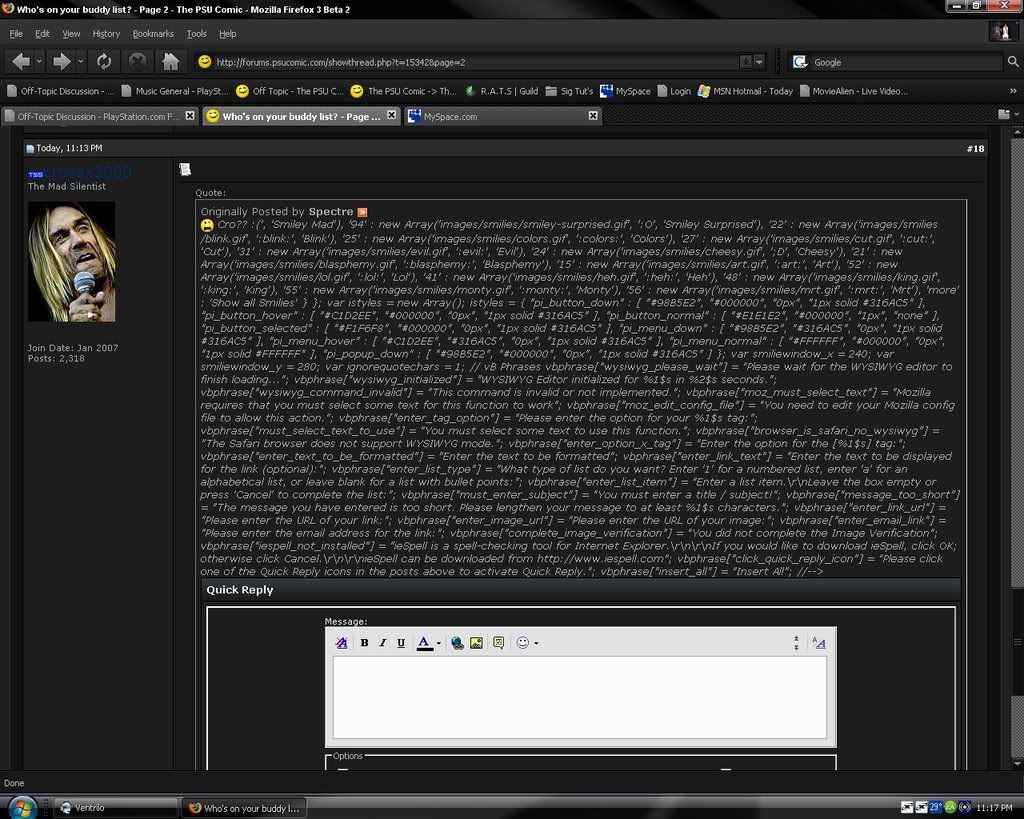The image size is (1024, 819).
Task: Close the MySpace.com tab
Action: (593, 116)
